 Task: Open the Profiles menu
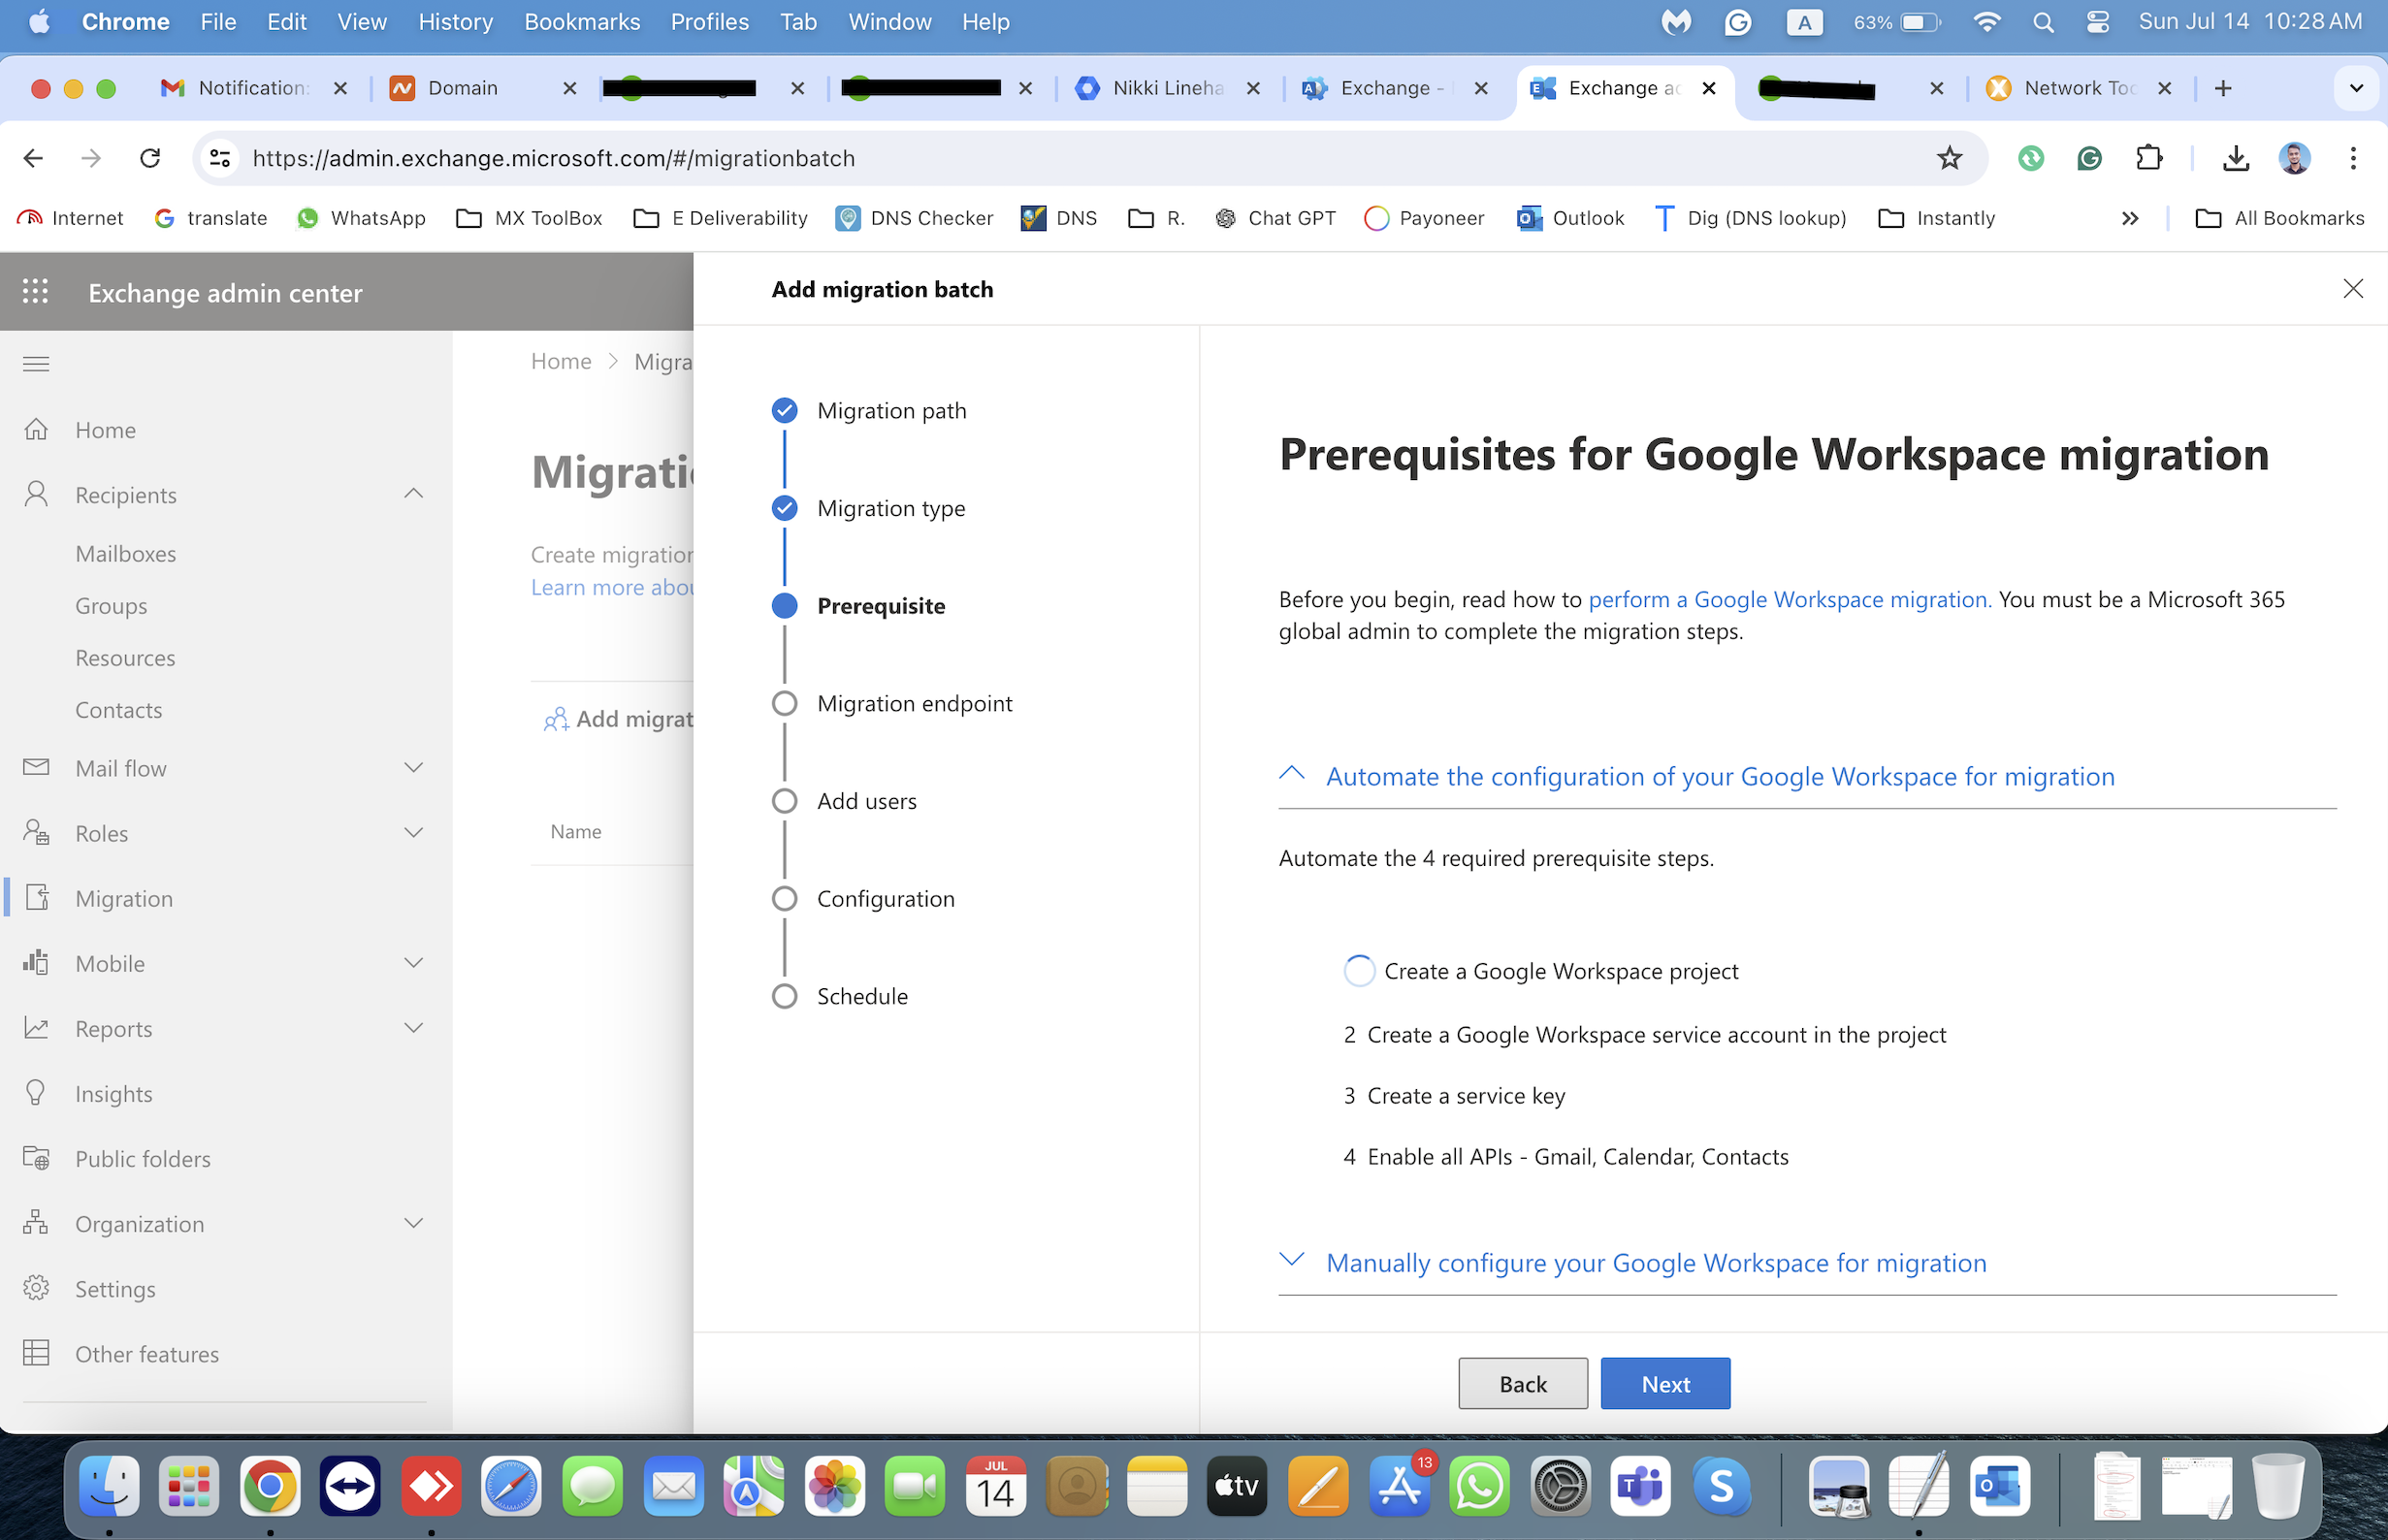tap(709, 22)
